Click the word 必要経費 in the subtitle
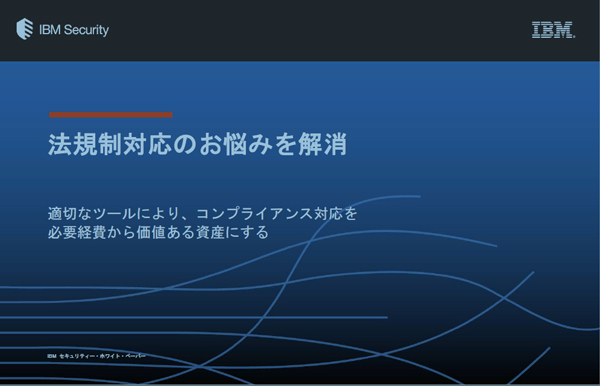 pos(77,232)
